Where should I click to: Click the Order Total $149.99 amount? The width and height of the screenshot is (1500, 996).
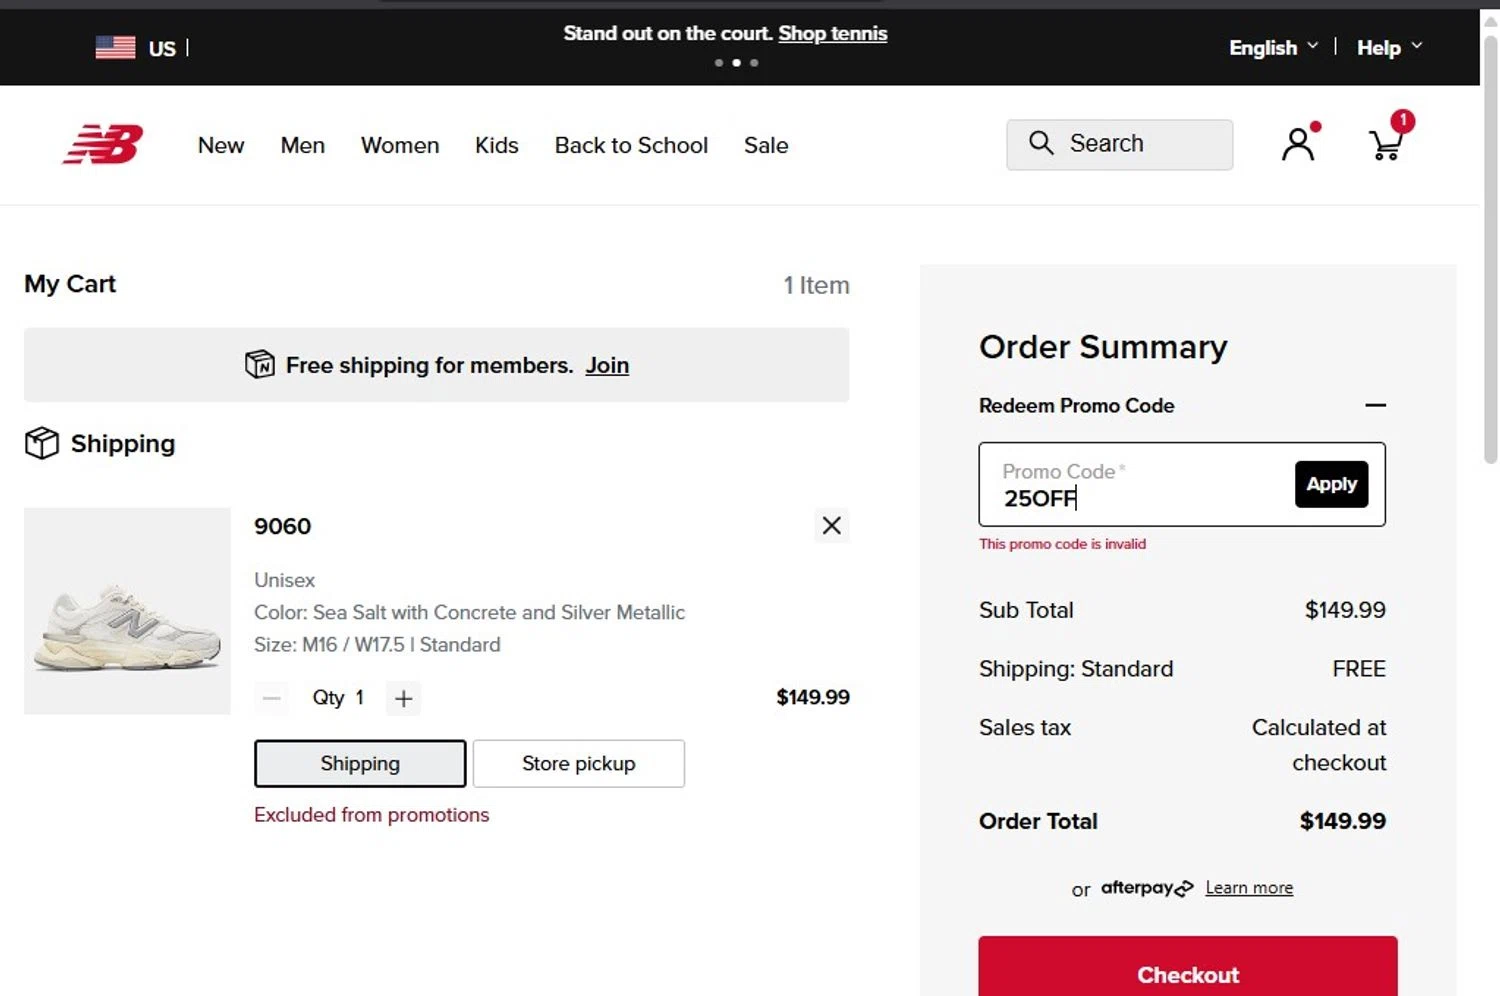(1342, 821)
